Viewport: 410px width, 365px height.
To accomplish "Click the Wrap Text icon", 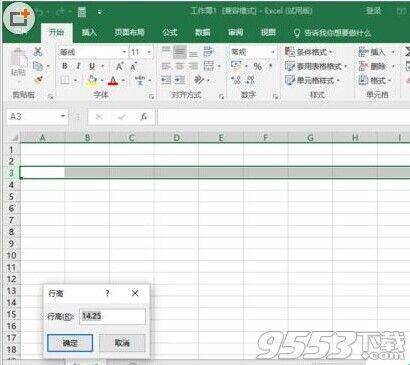I will [x=208, y=52].
